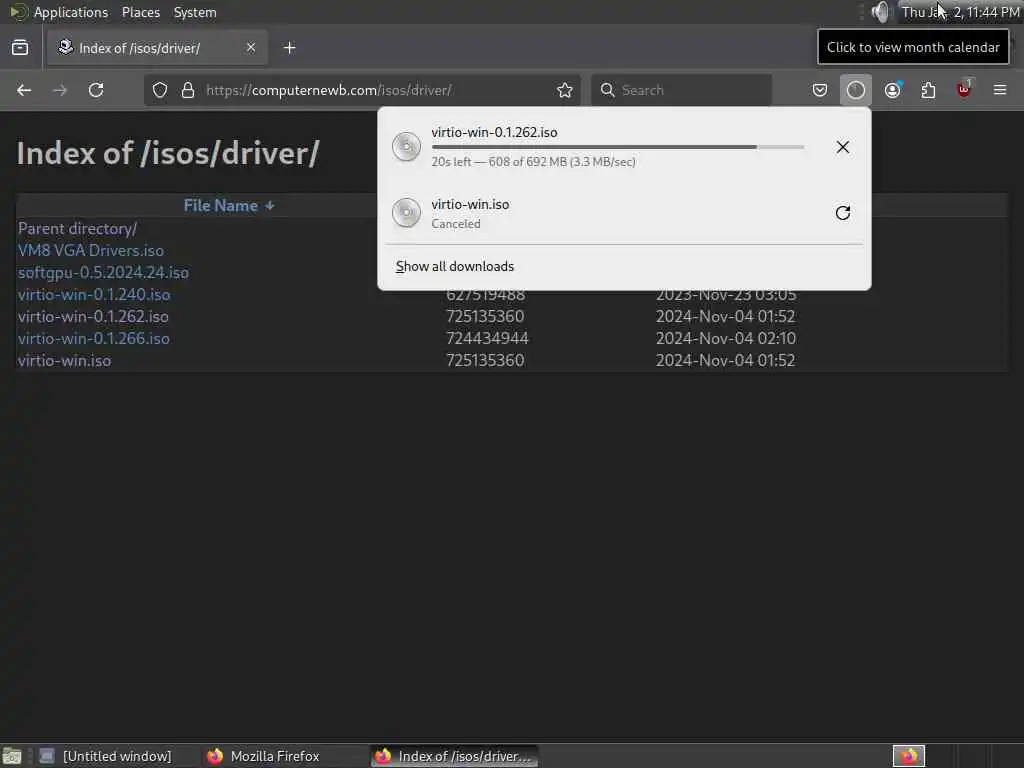Download softgpu-0.5.2024.24.iso
The height and width of the screenshot is (768, 1024).
pyautogui.click(x=103, y=272)
